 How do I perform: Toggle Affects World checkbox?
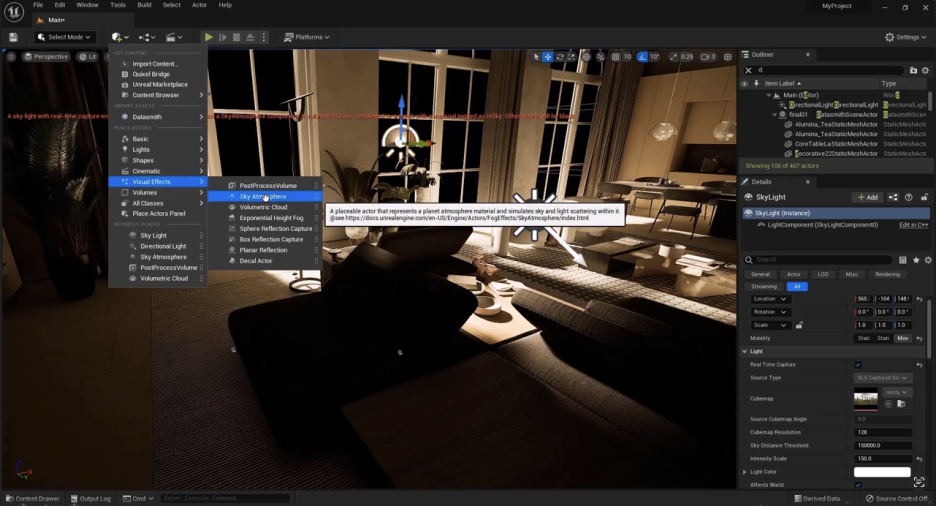858,485
